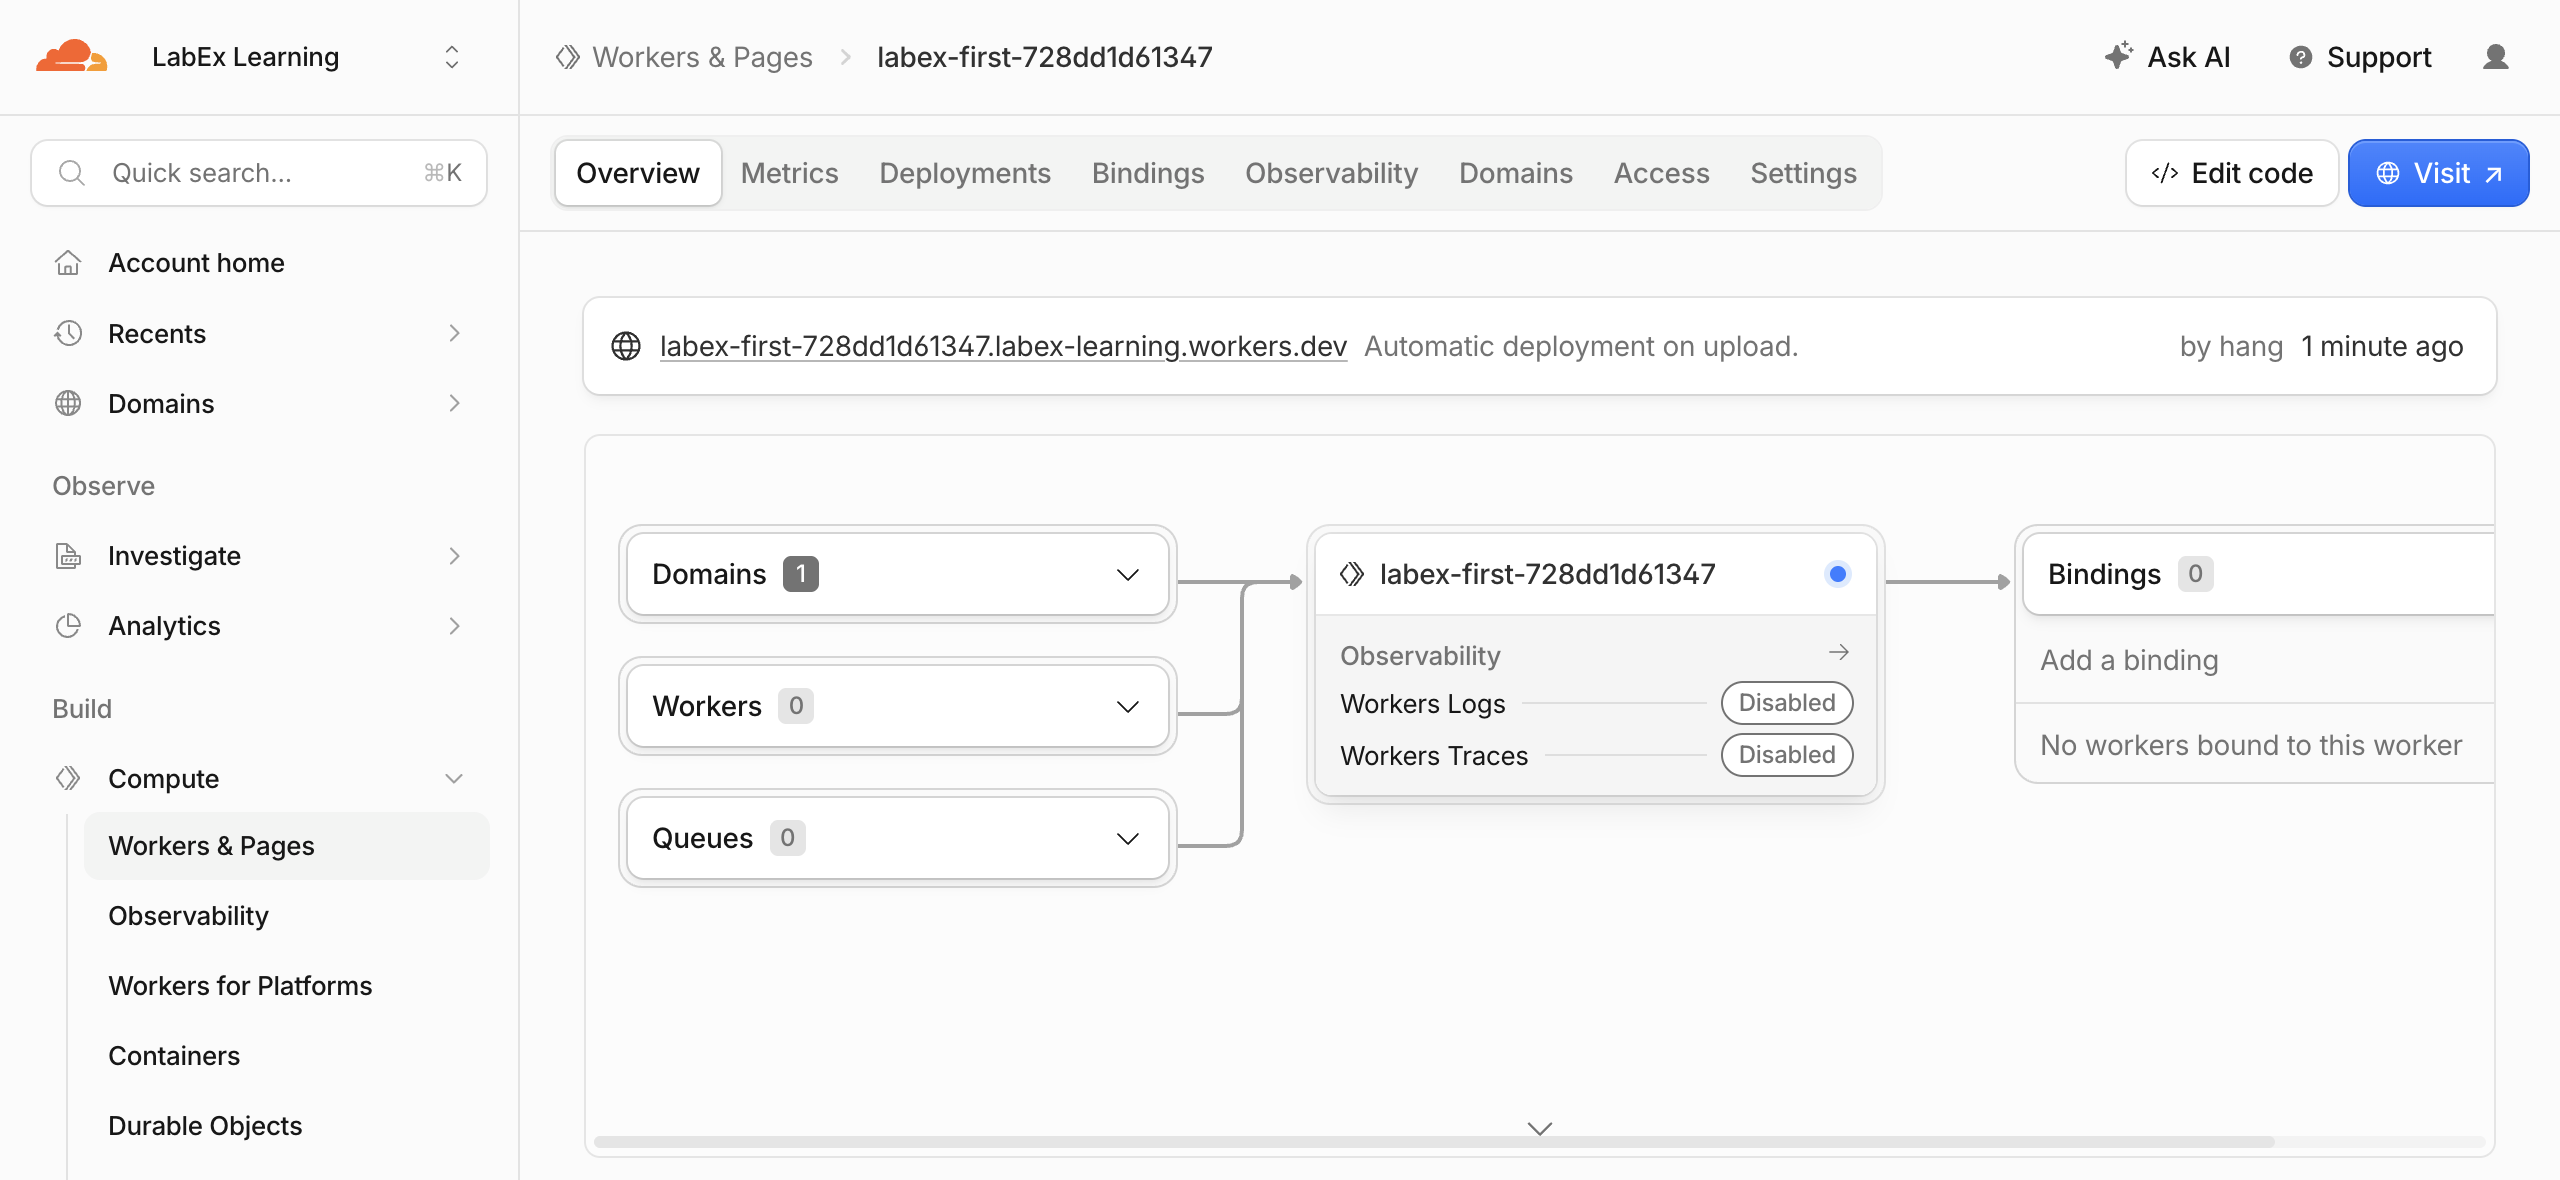The image size is (2560, 1180).
Task: Click the search magnifier icon
Action: click(x=71, y=173)
